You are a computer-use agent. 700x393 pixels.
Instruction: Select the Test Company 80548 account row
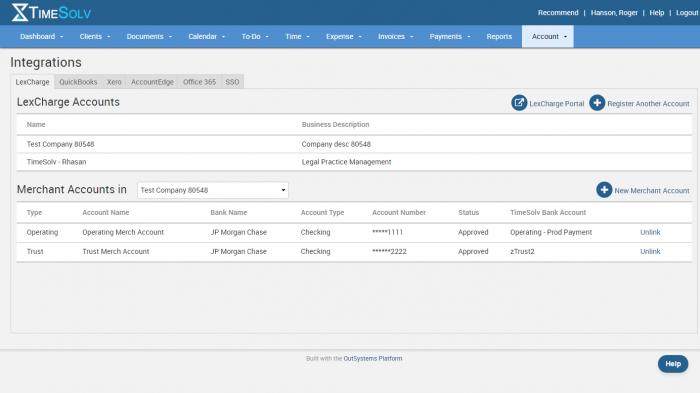354,144
